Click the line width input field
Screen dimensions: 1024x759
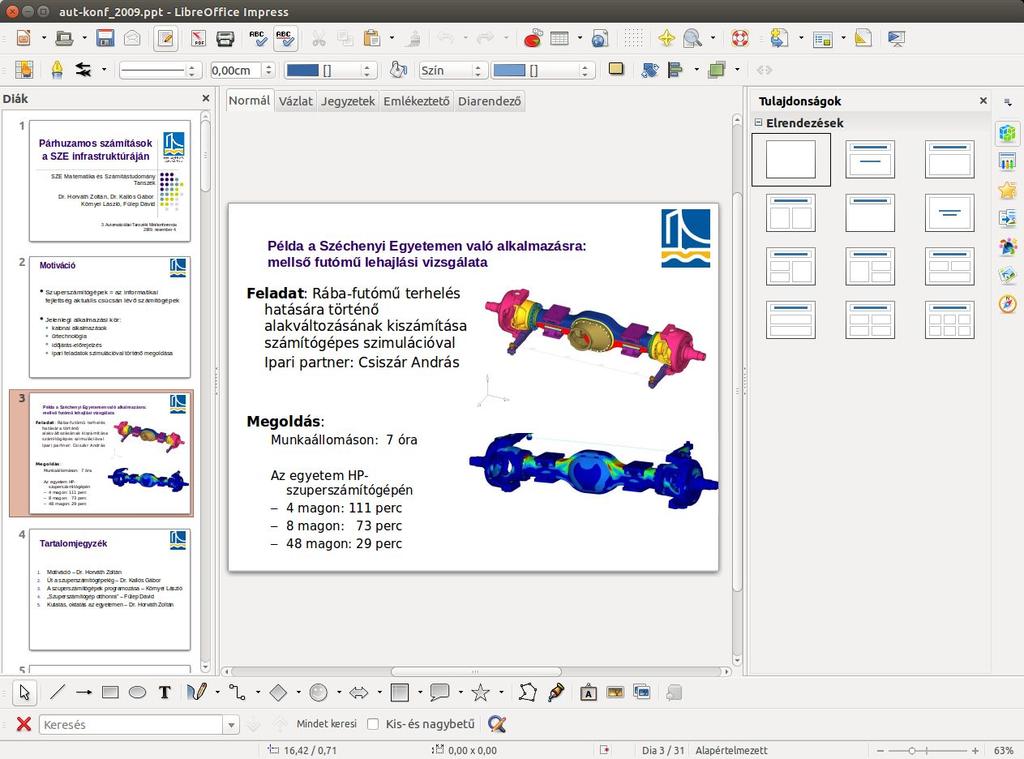tap(235, 70)
